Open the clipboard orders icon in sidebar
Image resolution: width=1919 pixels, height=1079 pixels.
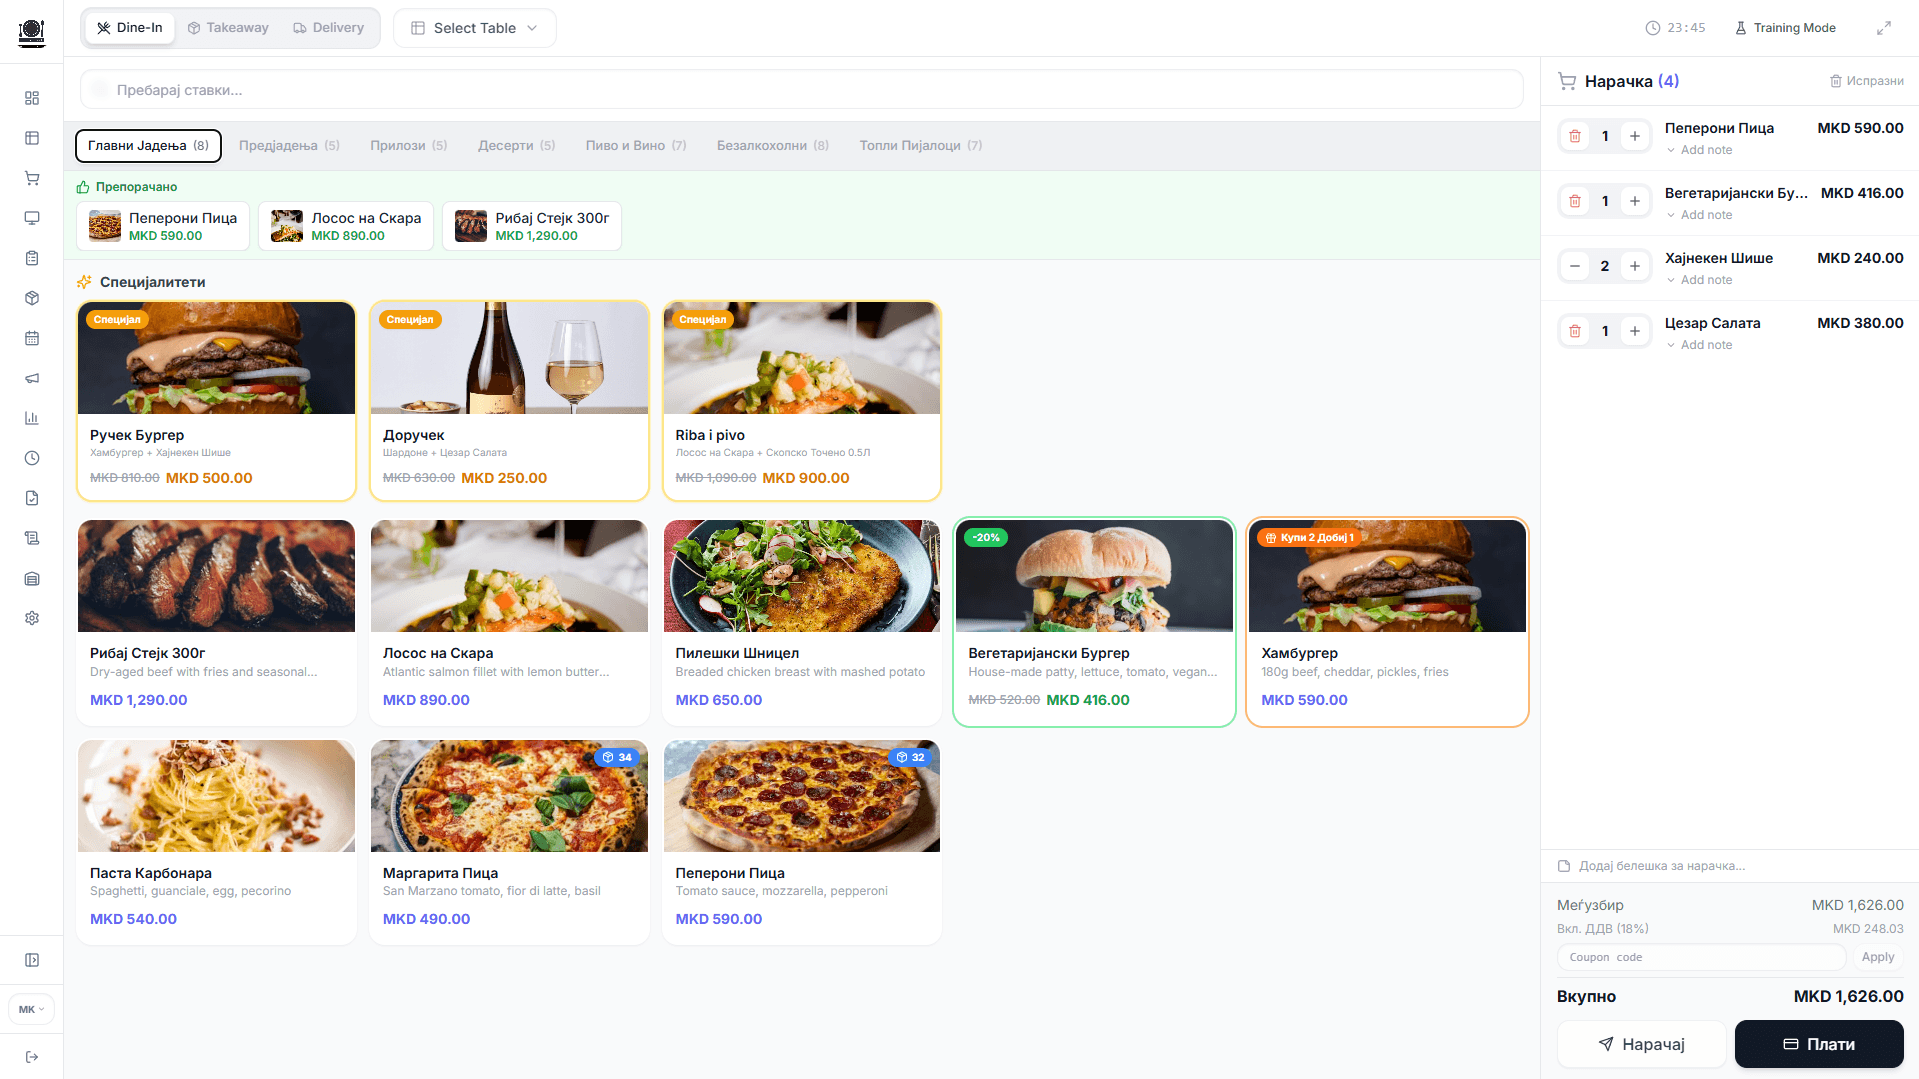point(32,258)
